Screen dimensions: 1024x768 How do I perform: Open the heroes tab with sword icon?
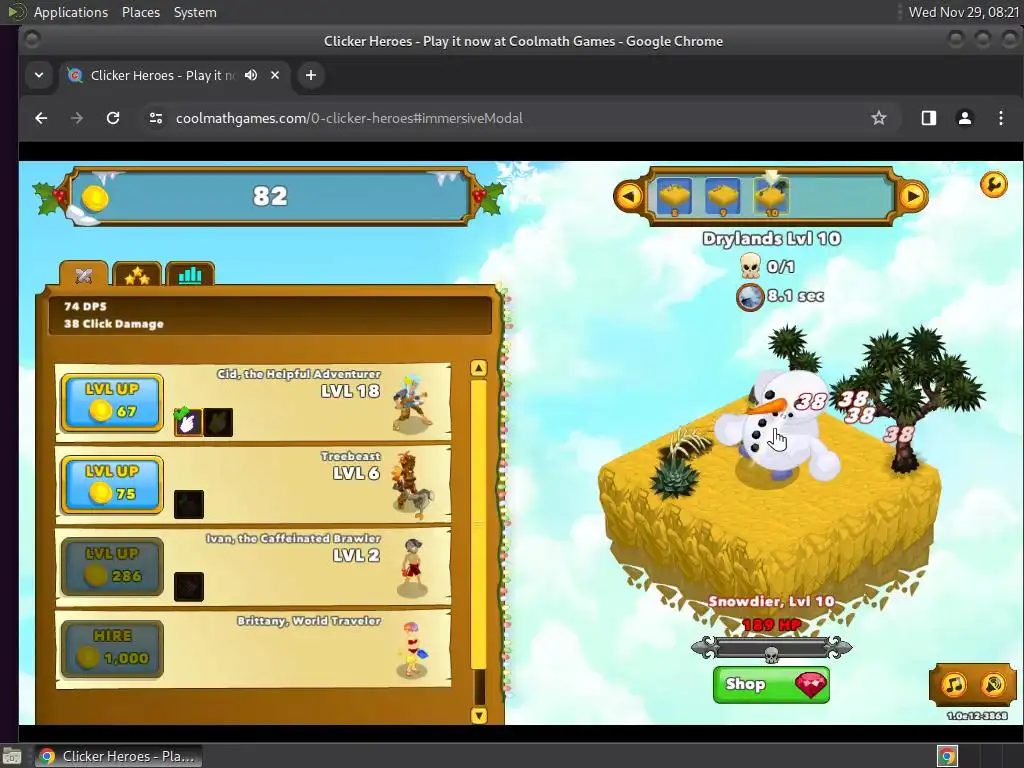pyautogui.click(x=84, y=274)
